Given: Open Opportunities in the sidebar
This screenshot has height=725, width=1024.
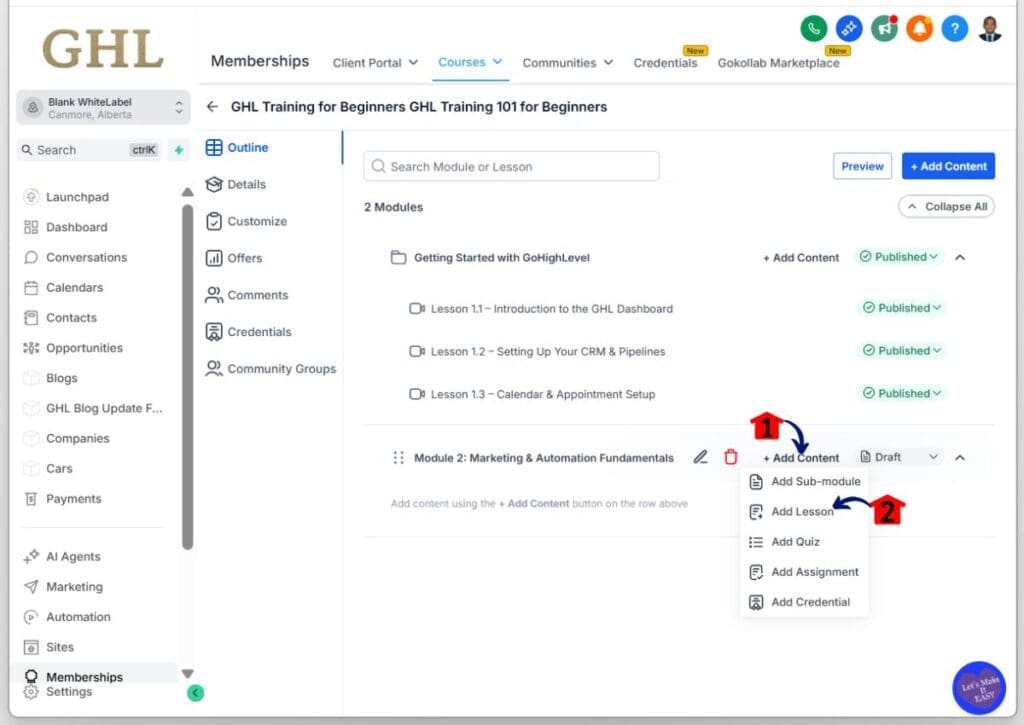Looking at the screenshot, I should [x=83, y=347].
